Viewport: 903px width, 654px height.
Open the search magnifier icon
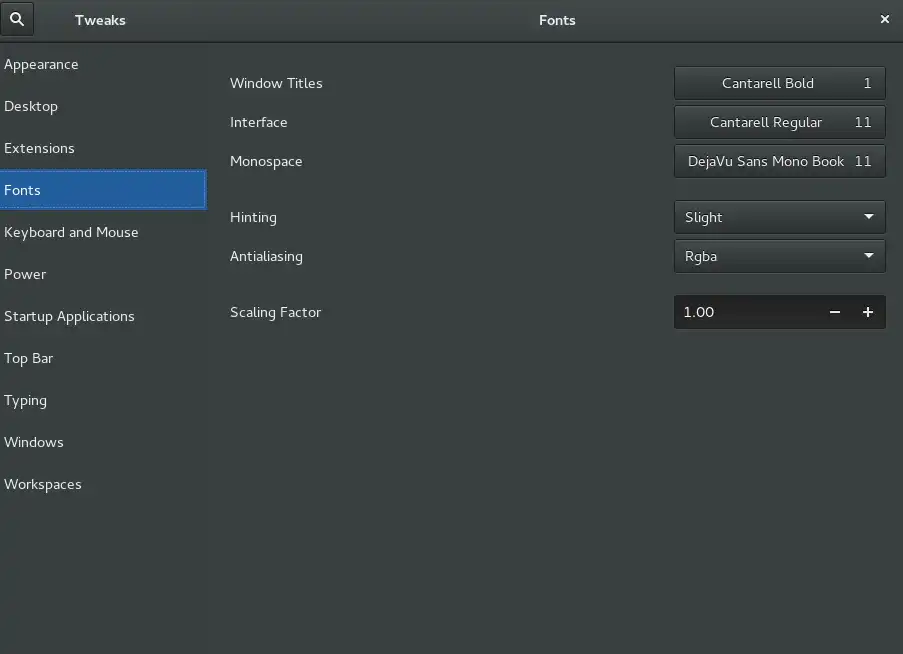point(17,19)
